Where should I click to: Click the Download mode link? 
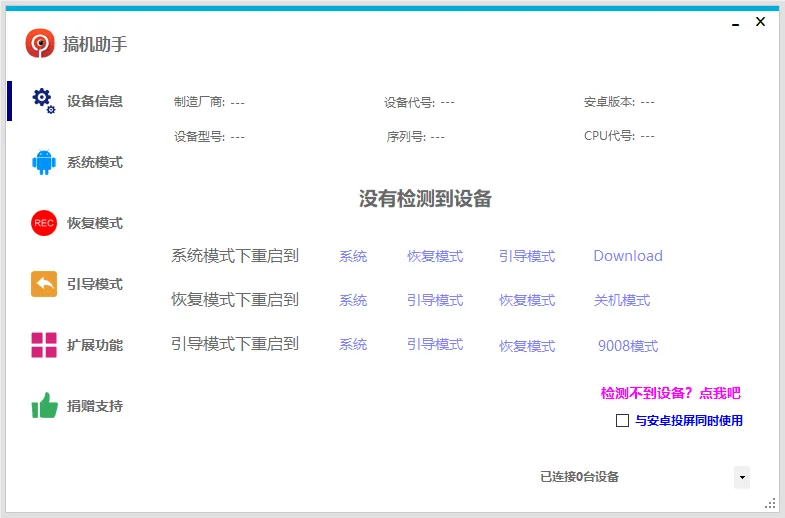[x=628, y=256]
